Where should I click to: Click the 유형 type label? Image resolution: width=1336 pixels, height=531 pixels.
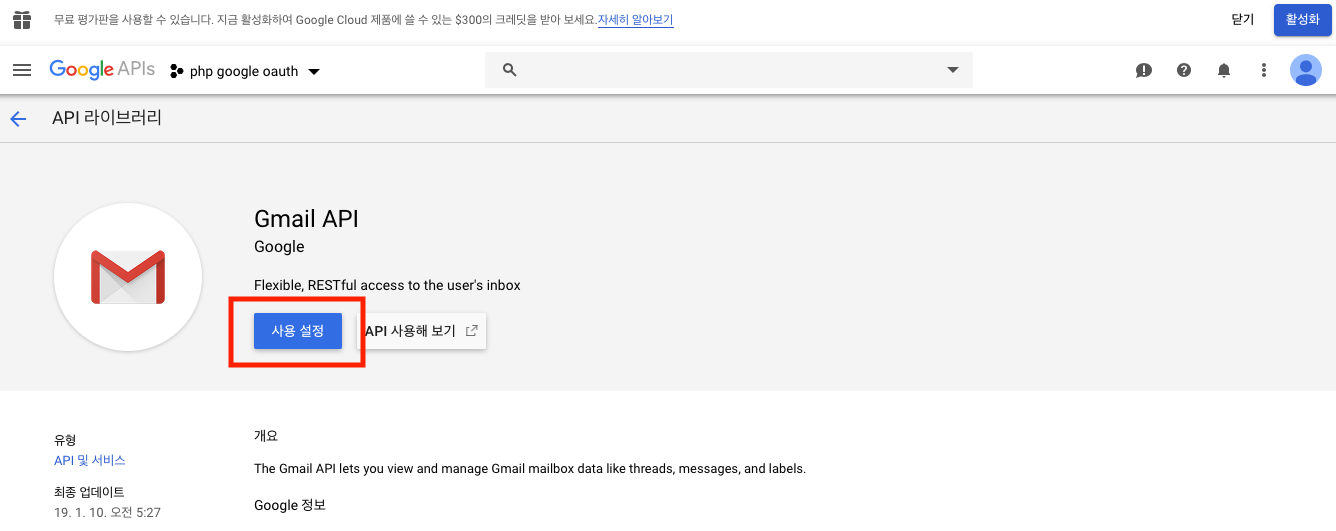tap(65, 440)
